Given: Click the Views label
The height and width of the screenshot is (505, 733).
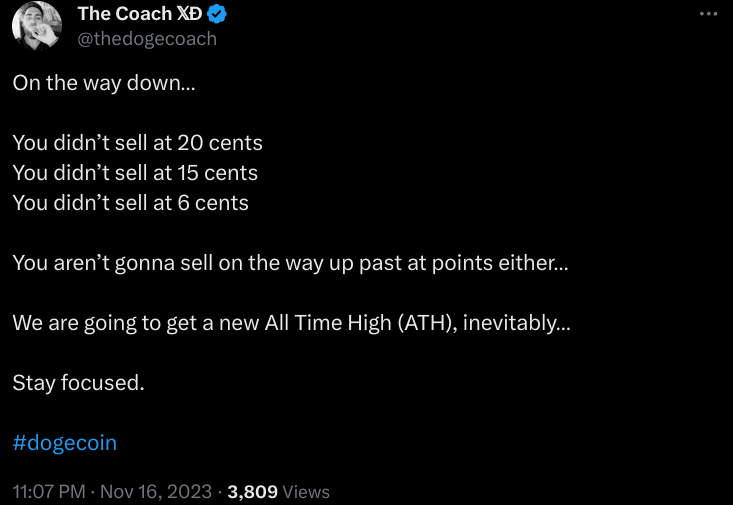Looking at the screenshot, I should 306,491.
